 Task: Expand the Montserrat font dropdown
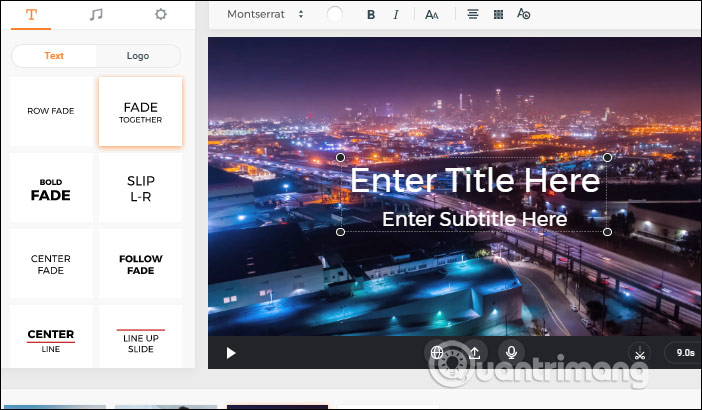[x=266, y=15]
